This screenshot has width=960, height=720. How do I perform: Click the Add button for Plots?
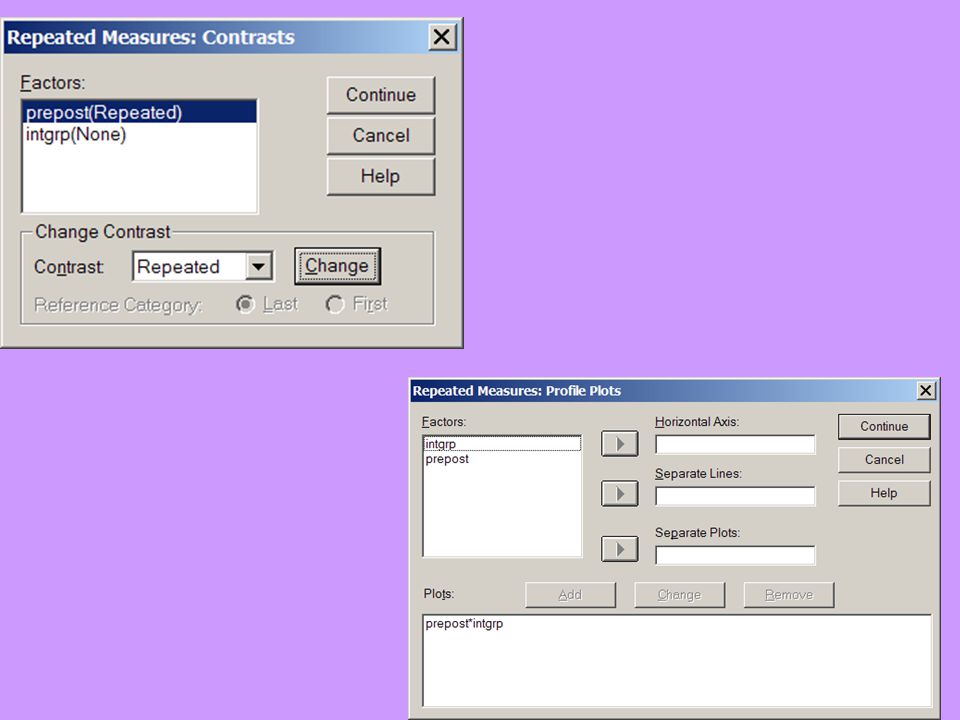(571, 594)
